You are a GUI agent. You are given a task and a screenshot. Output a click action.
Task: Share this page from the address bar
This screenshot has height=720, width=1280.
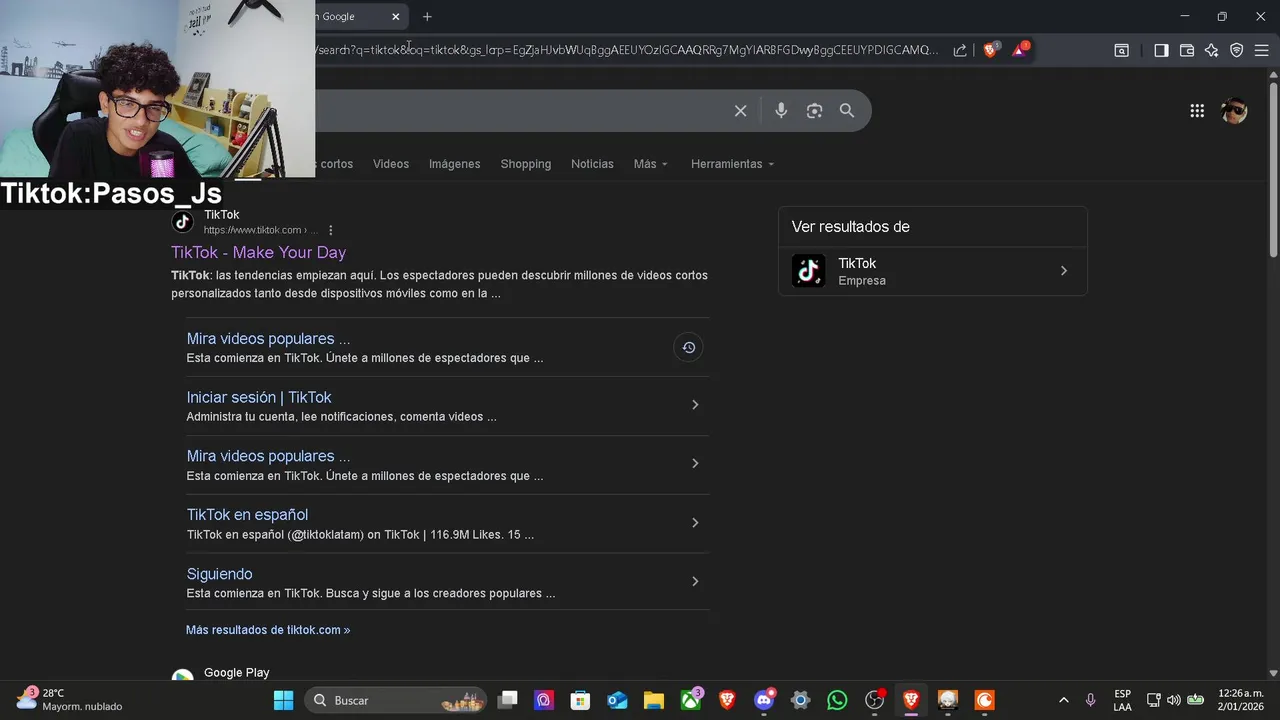coord(960,50)
